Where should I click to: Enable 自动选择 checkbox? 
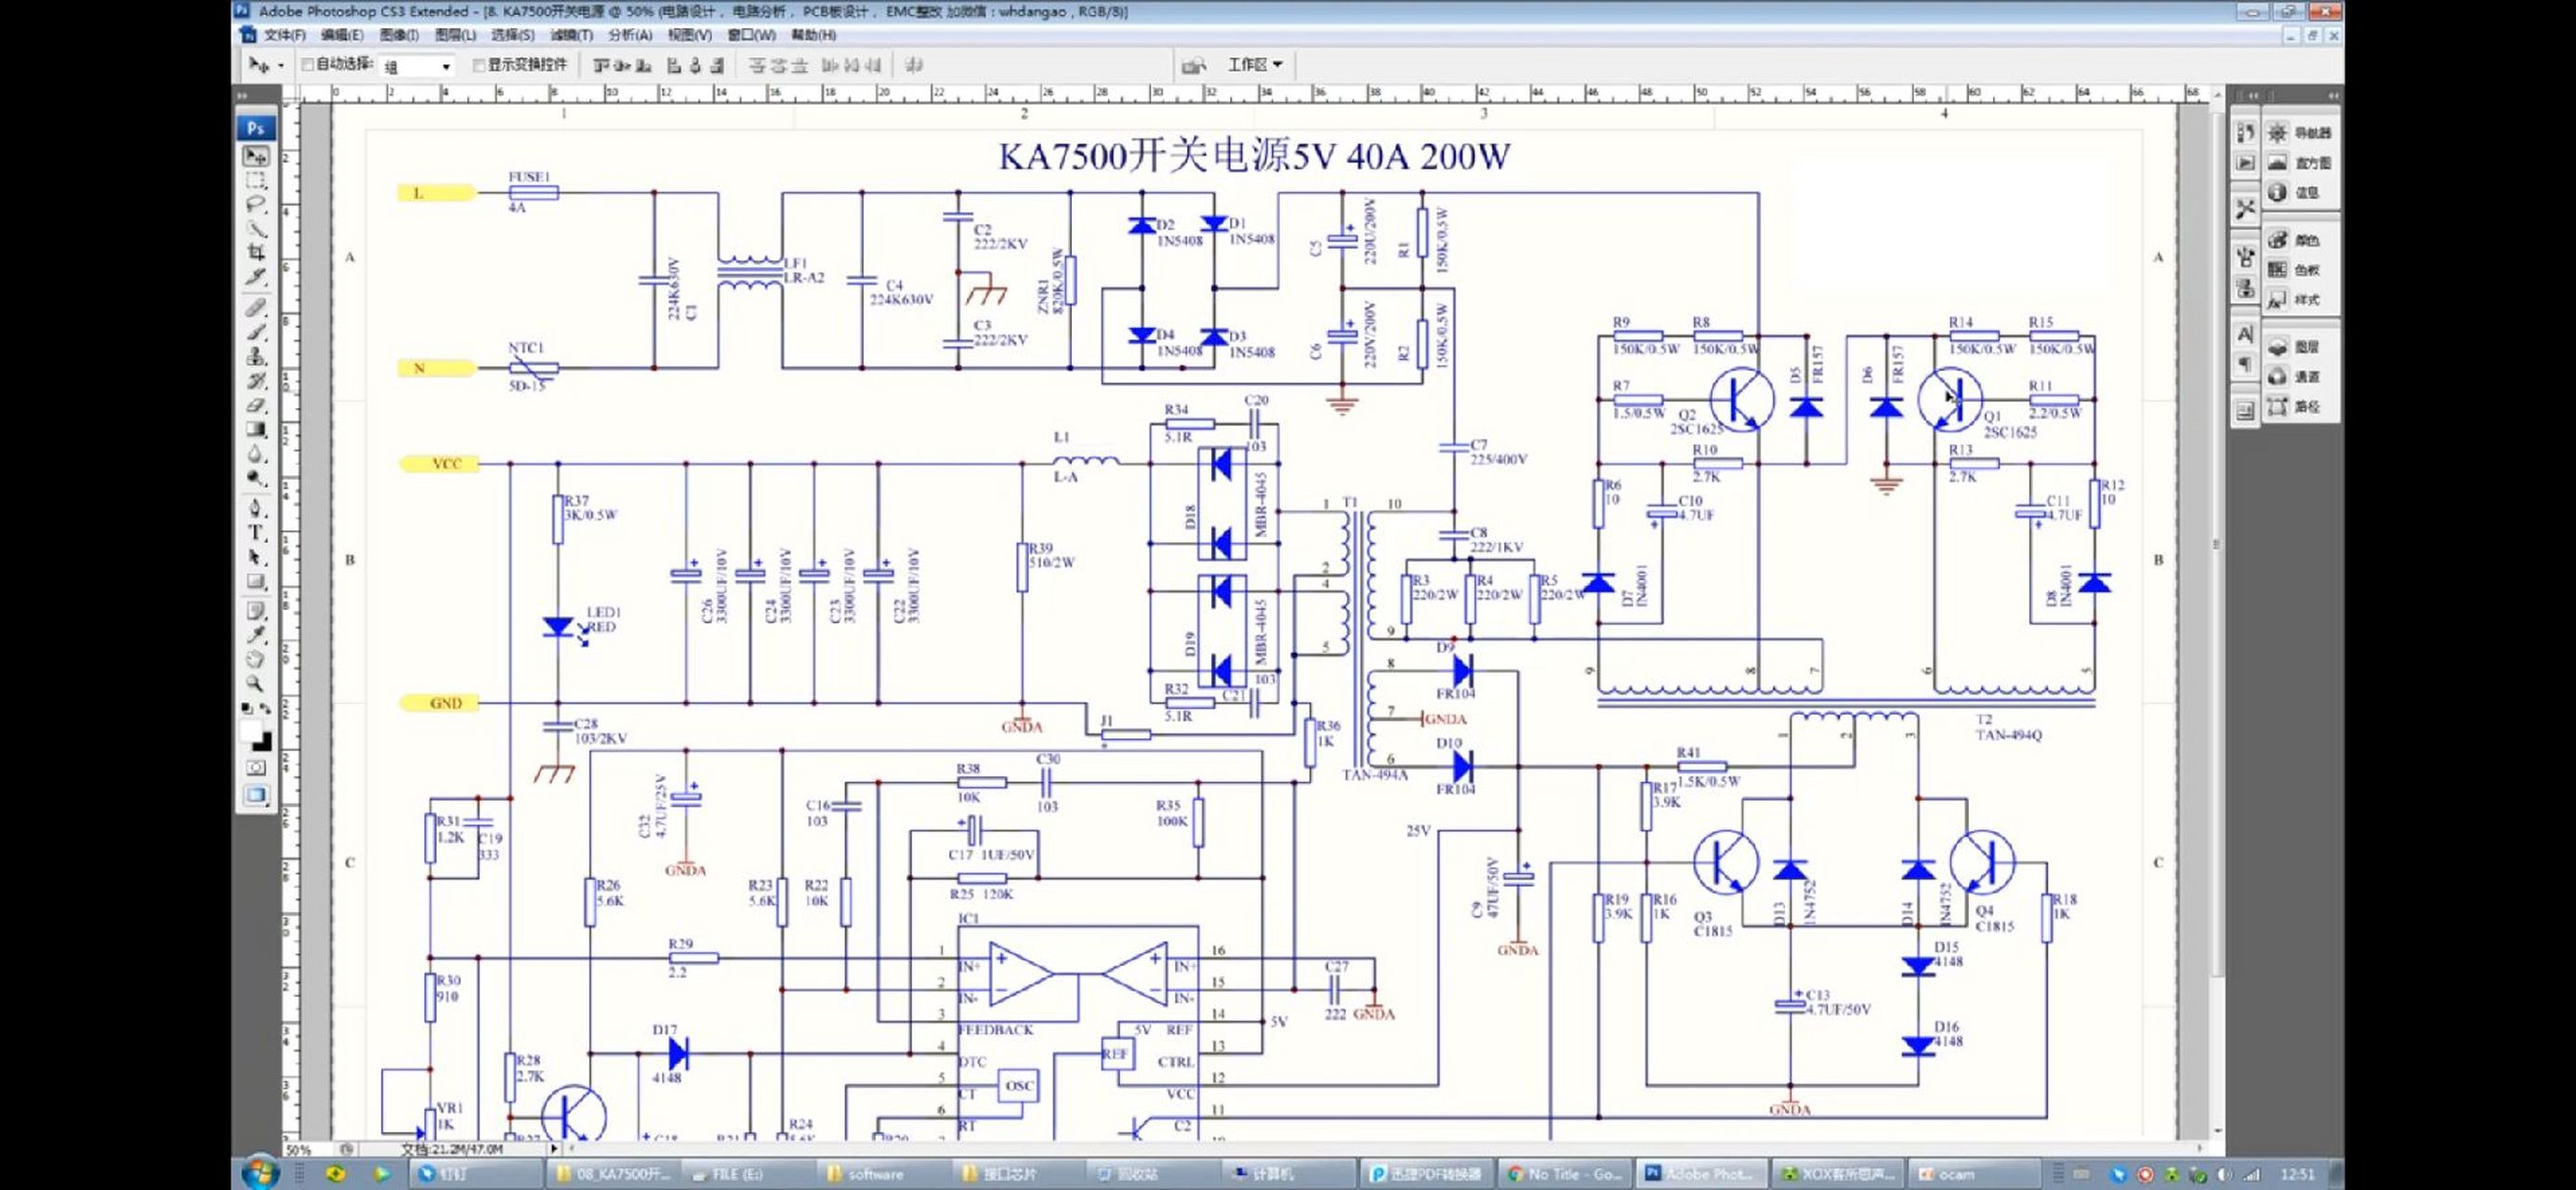tap(308, 65)
